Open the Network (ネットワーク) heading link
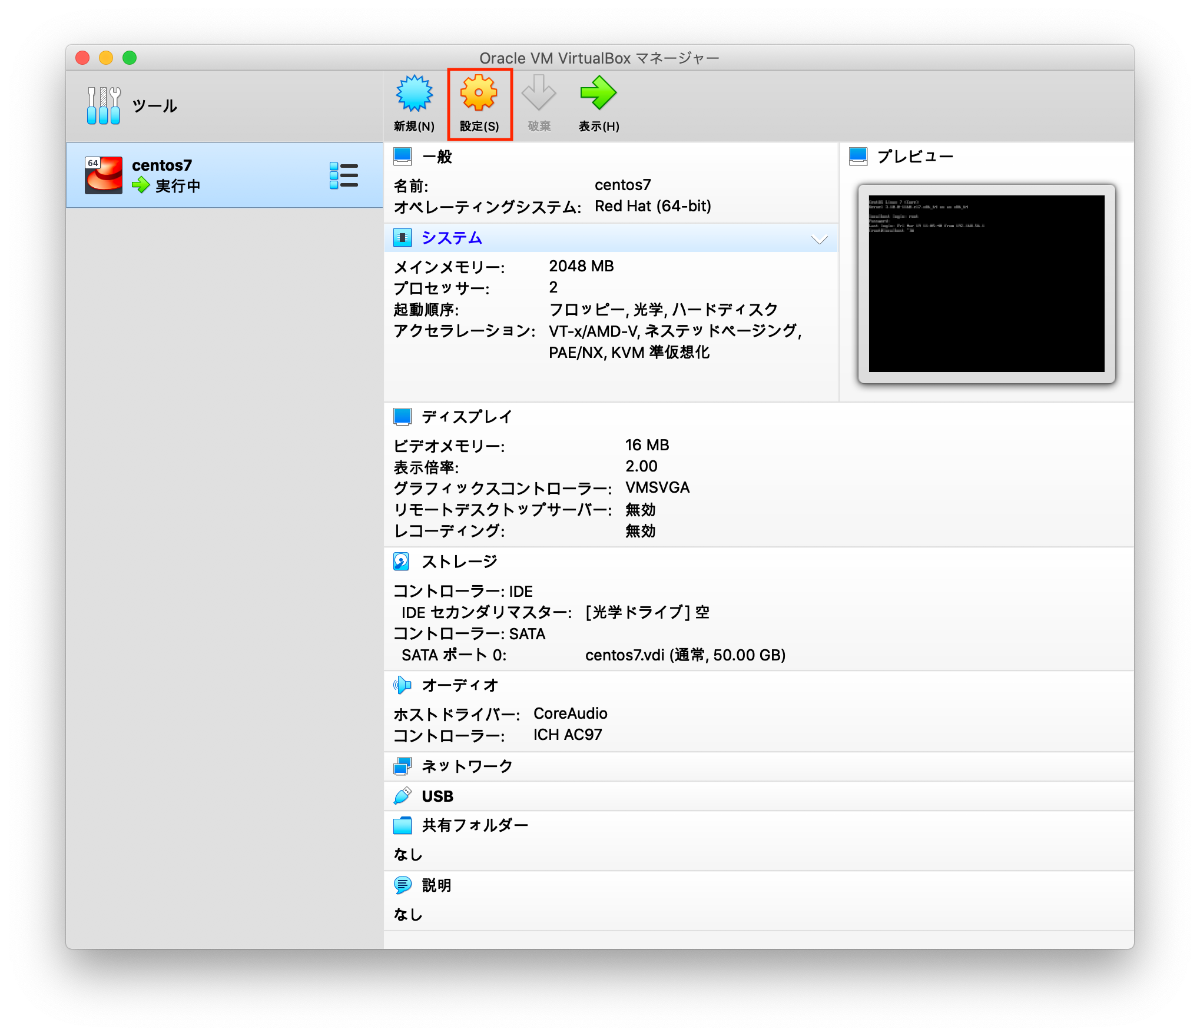The width and height of the screenshot is (1200, 1036). (467, 766)
